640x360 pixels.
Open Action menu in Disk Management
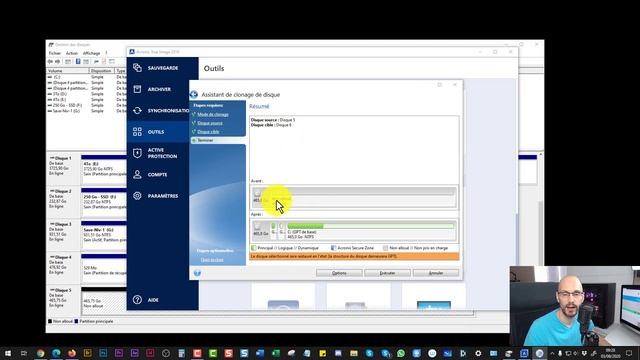pos(71,53)
